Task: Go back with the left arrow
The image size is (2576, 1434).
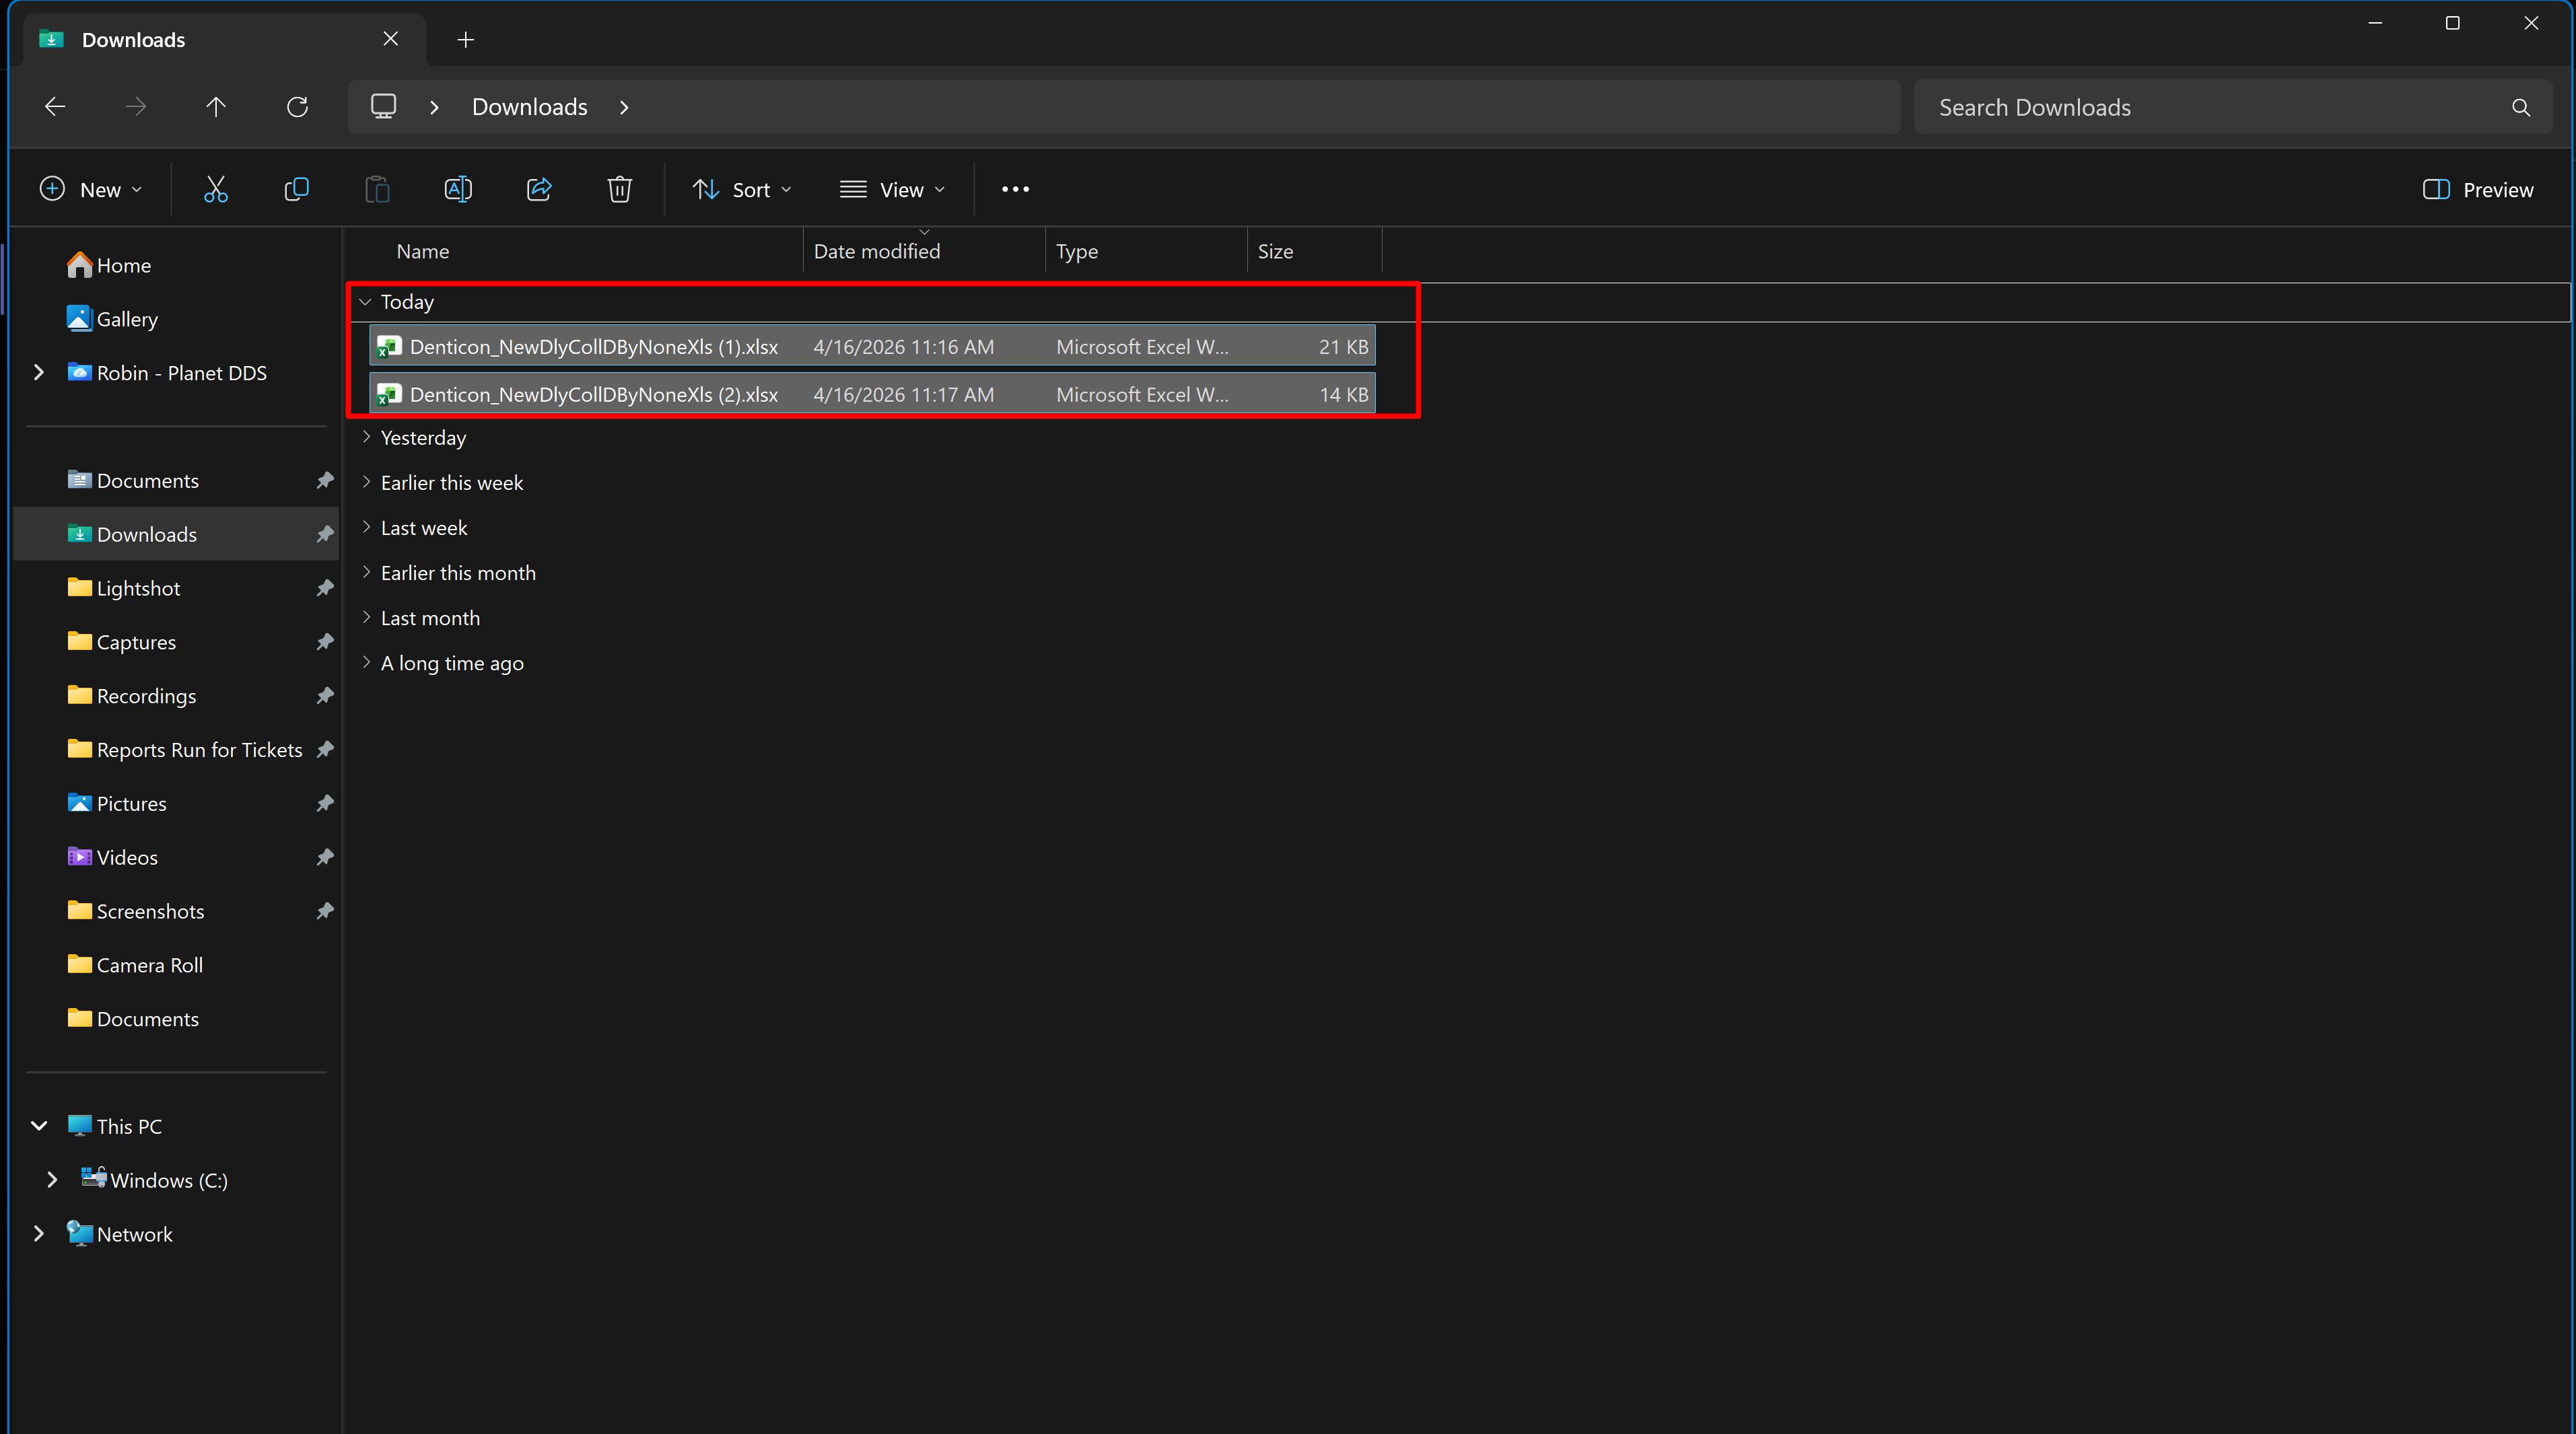Action: (55, 106)
